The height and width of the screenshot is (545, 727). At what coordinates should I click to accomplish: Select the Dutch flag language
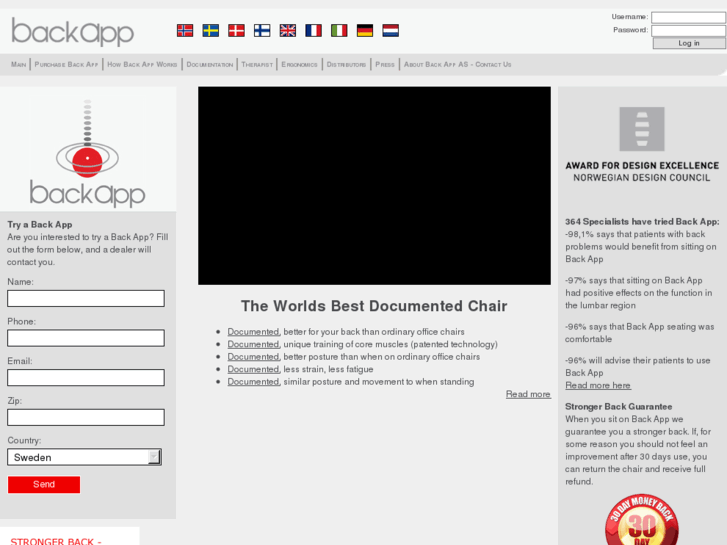[x=390, y=31]
